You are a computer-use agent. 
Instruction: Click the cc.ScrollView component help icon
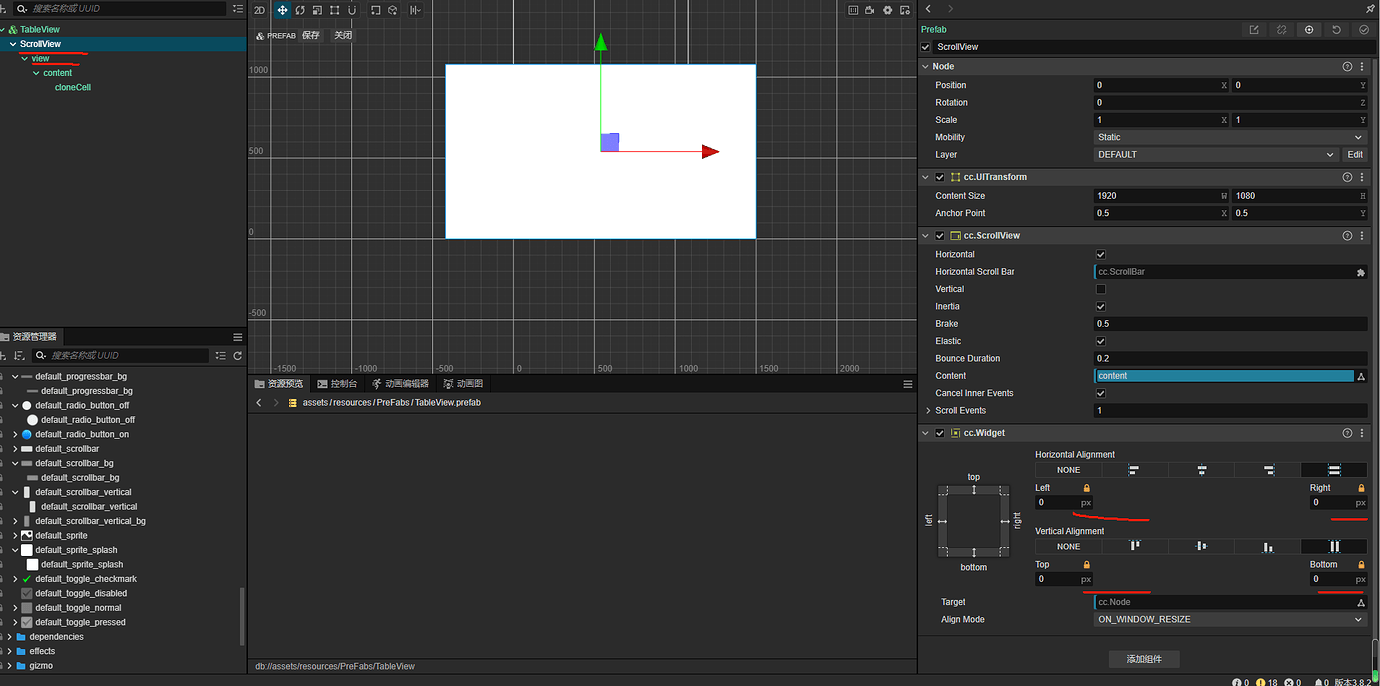pos(1346,235)
